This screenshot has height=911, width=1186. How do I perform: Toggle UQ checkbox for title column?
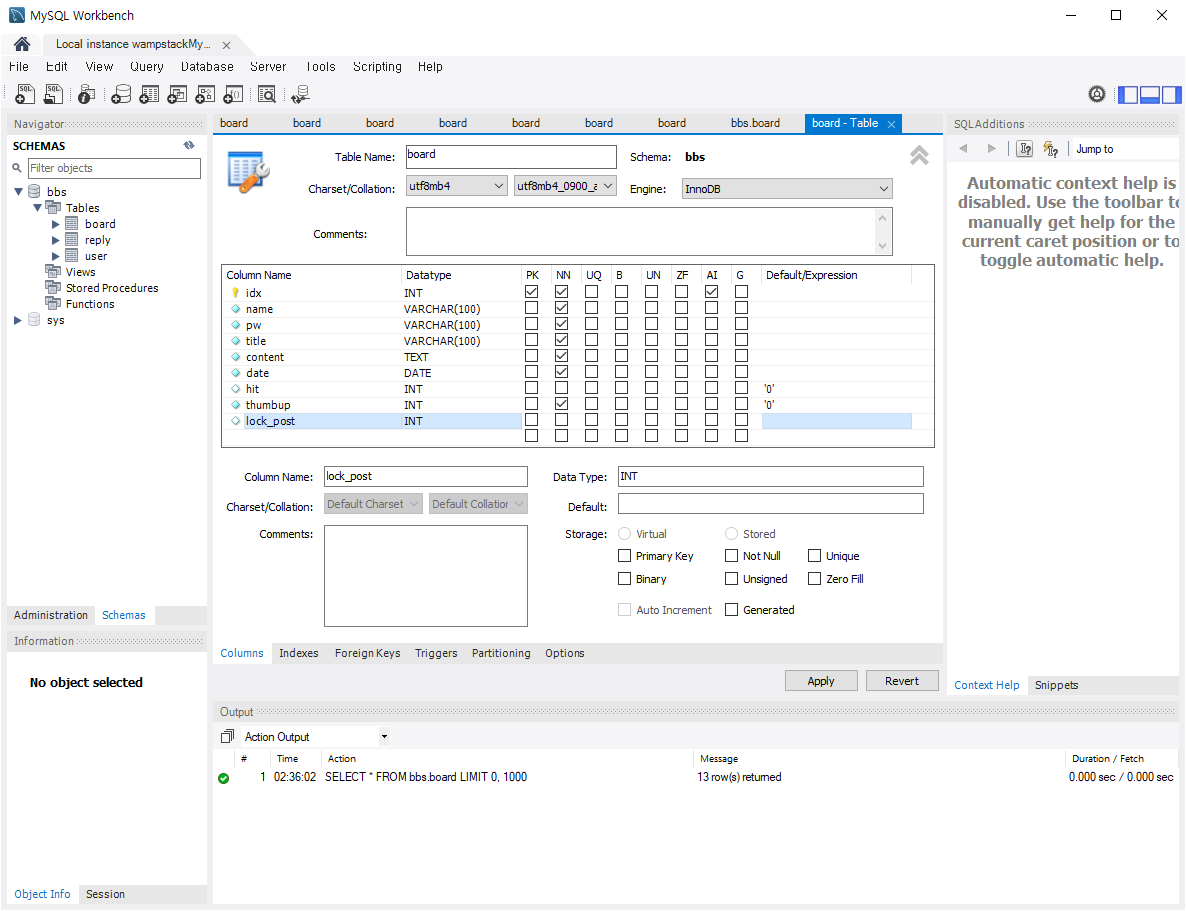[591, 340]
